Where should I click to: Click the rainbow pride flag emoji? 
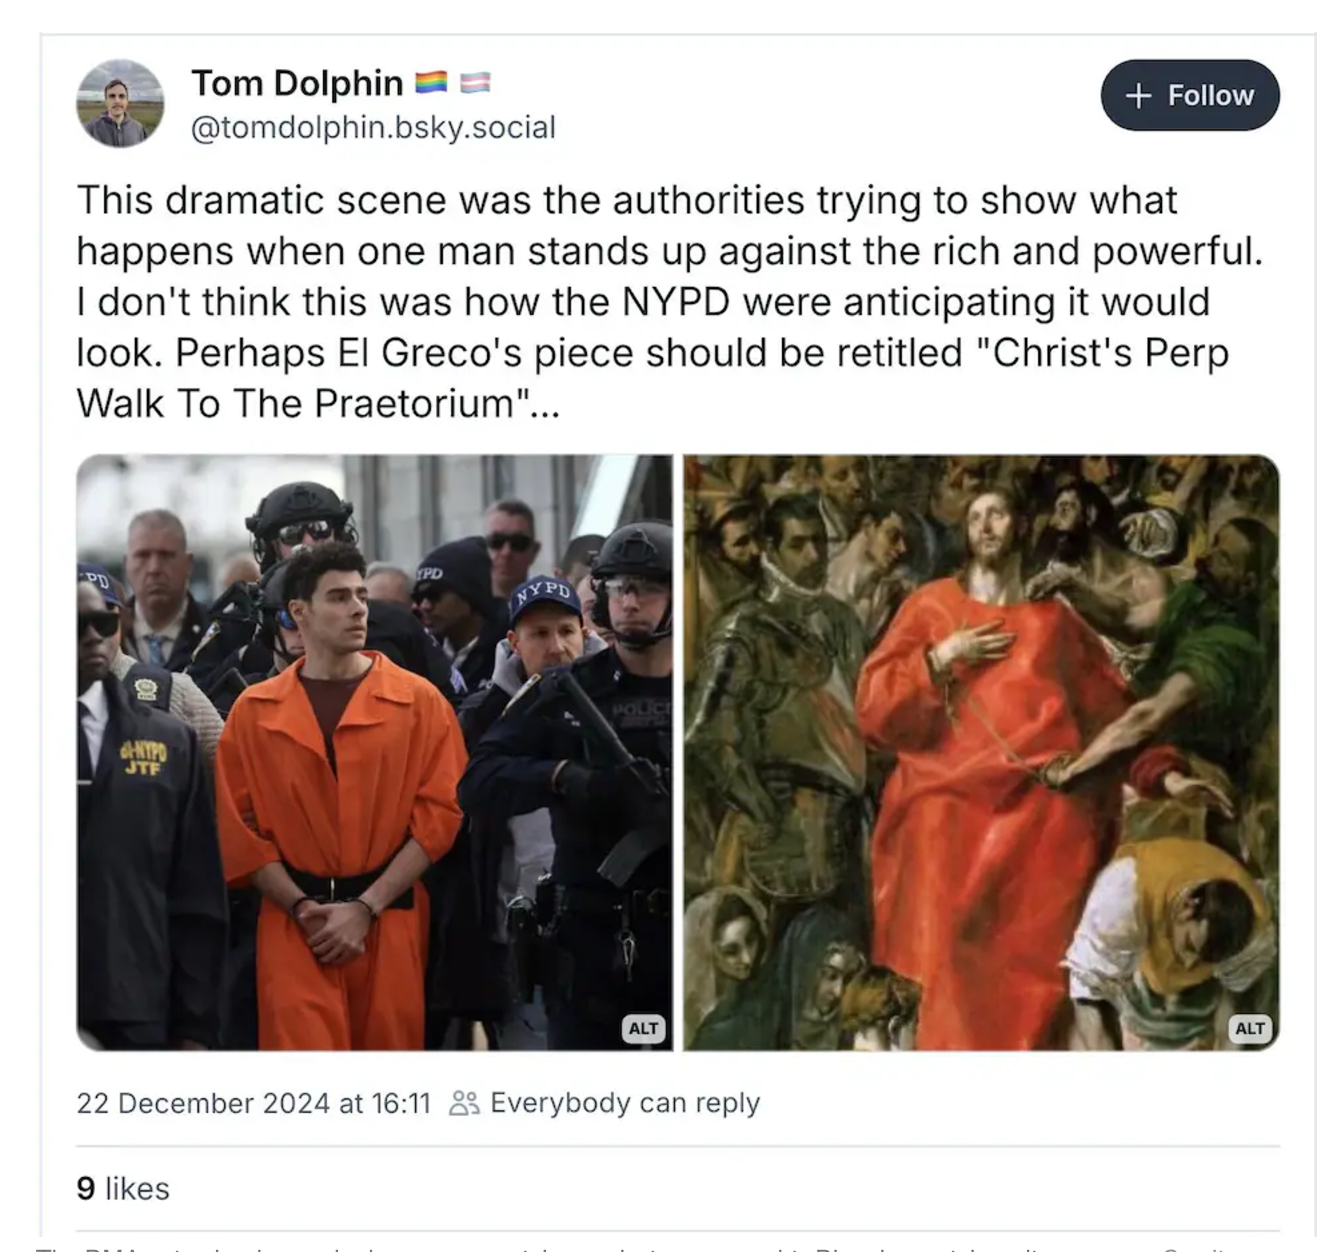pos(431,82)
